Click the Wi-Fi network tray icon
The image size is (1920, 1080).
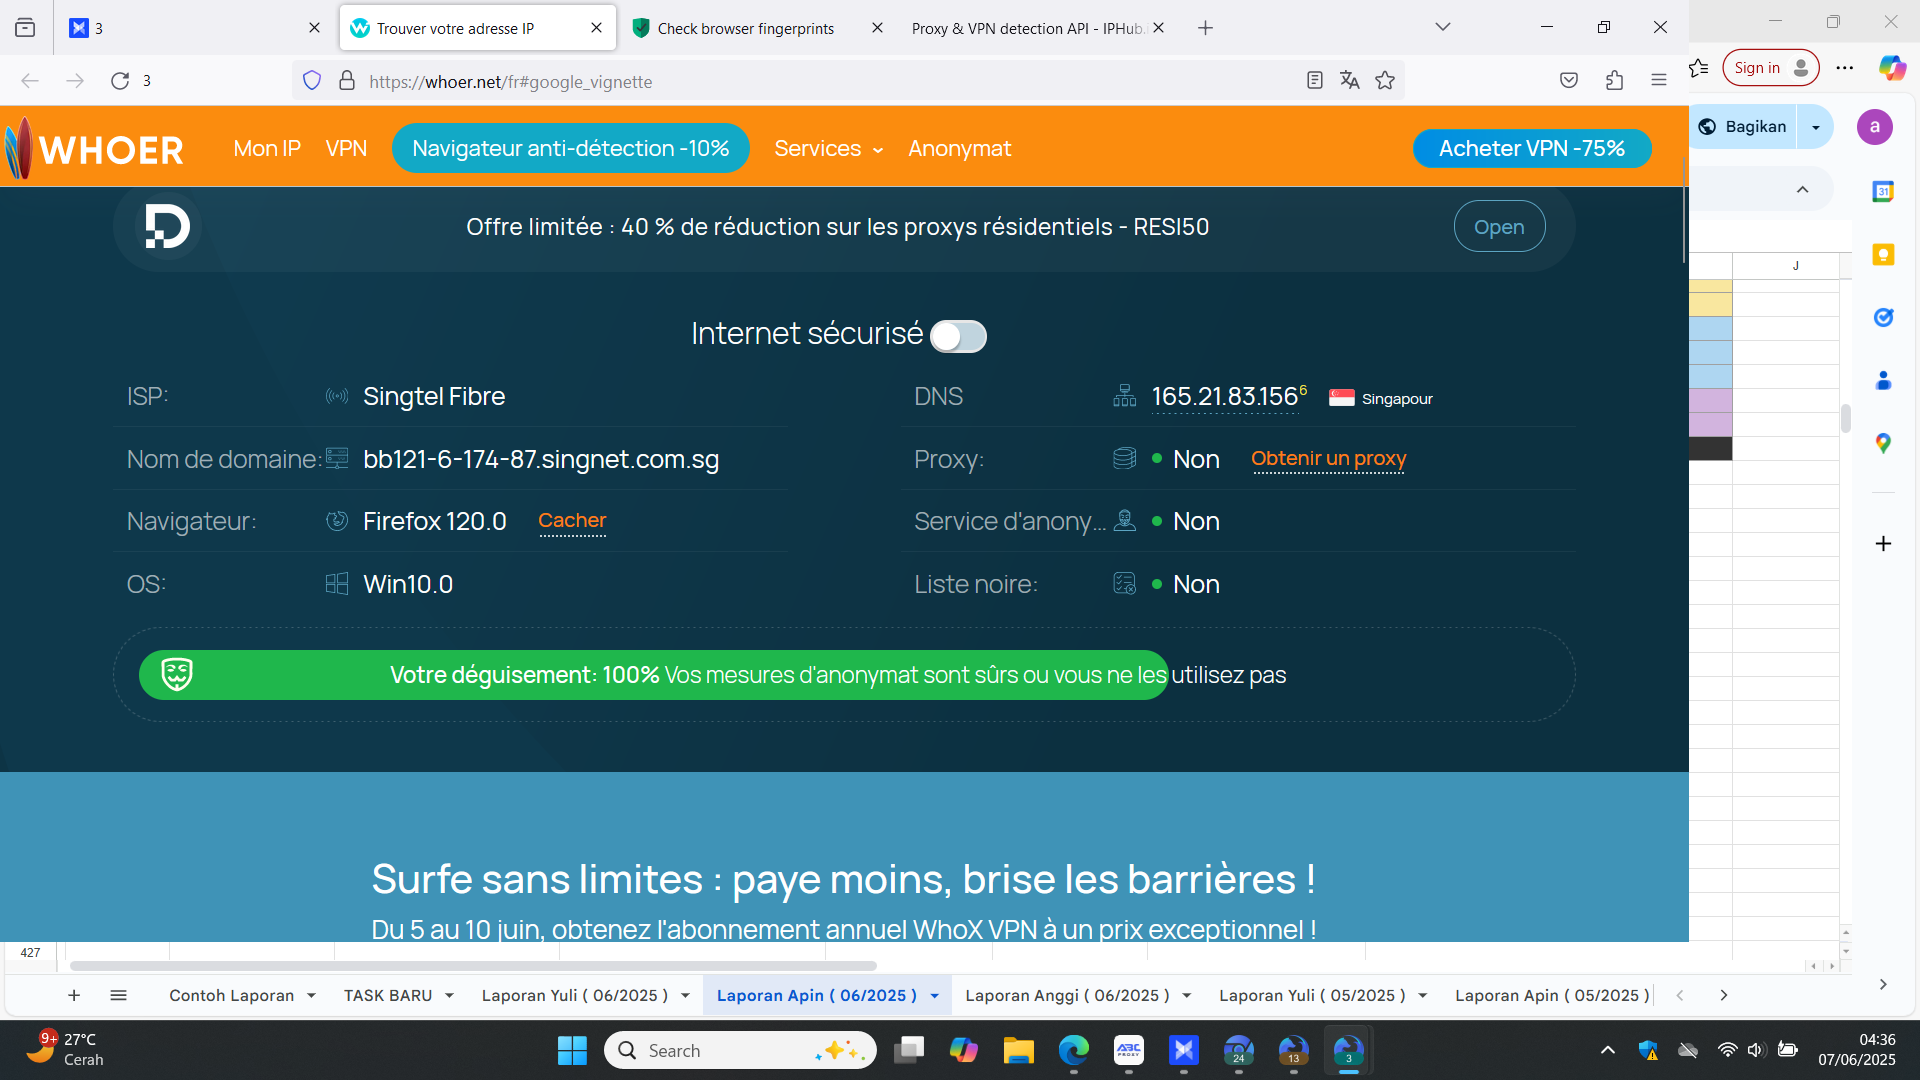[1727, 1050]
